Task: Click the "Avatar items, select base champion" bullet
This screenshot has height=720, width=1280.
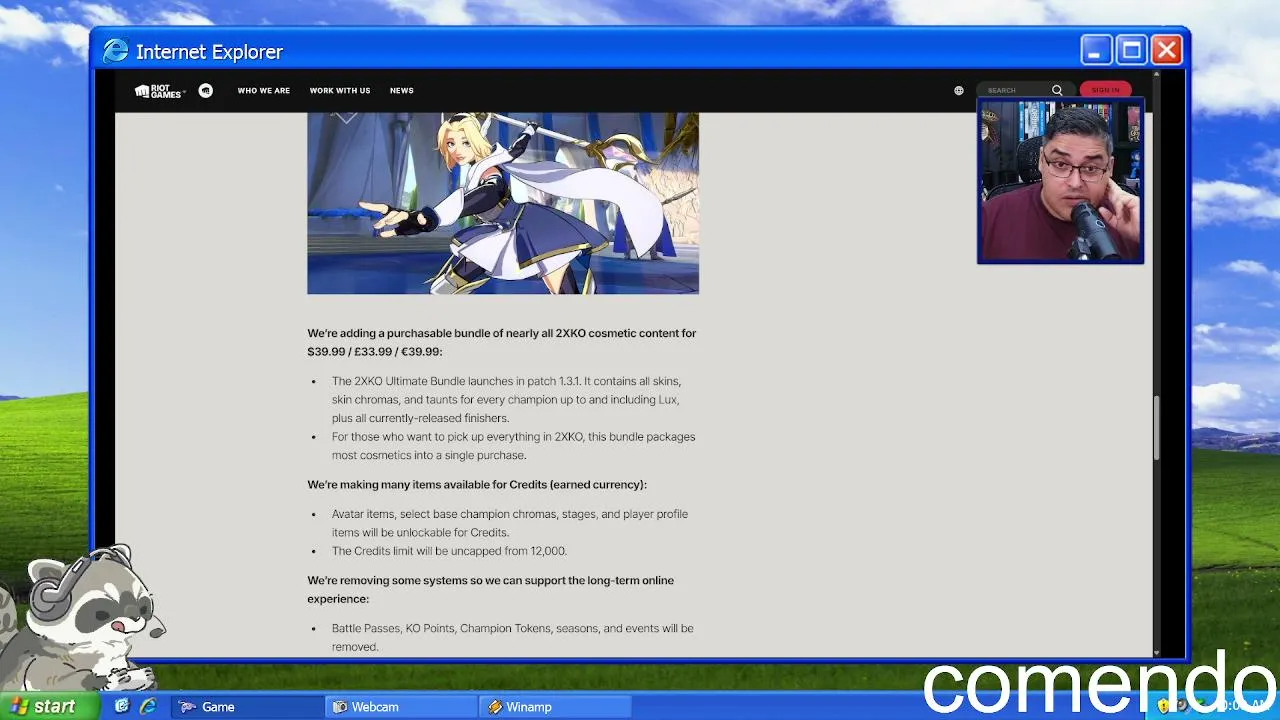Action: 510,523
